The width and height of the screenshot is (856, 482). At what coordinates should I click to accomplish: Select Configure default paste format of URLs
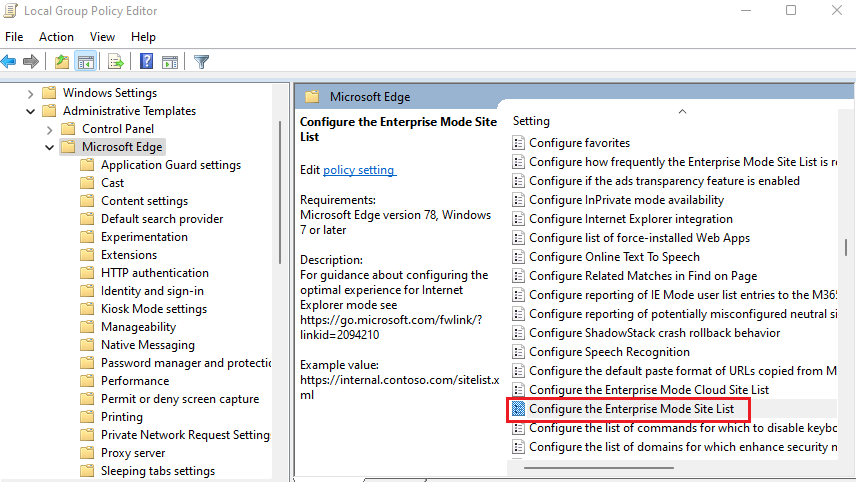pos(683,371)
